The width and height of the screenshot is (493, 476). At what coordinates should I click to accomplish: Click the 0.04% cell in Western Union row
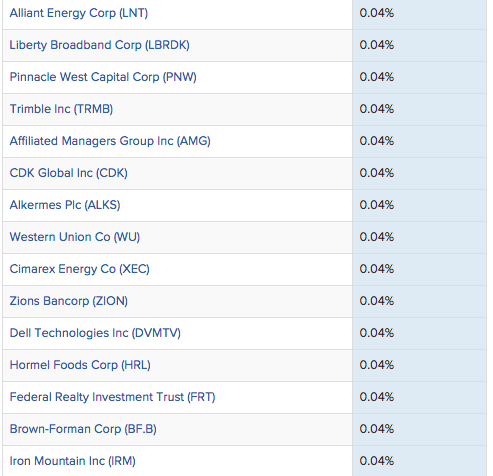(419, 237)
